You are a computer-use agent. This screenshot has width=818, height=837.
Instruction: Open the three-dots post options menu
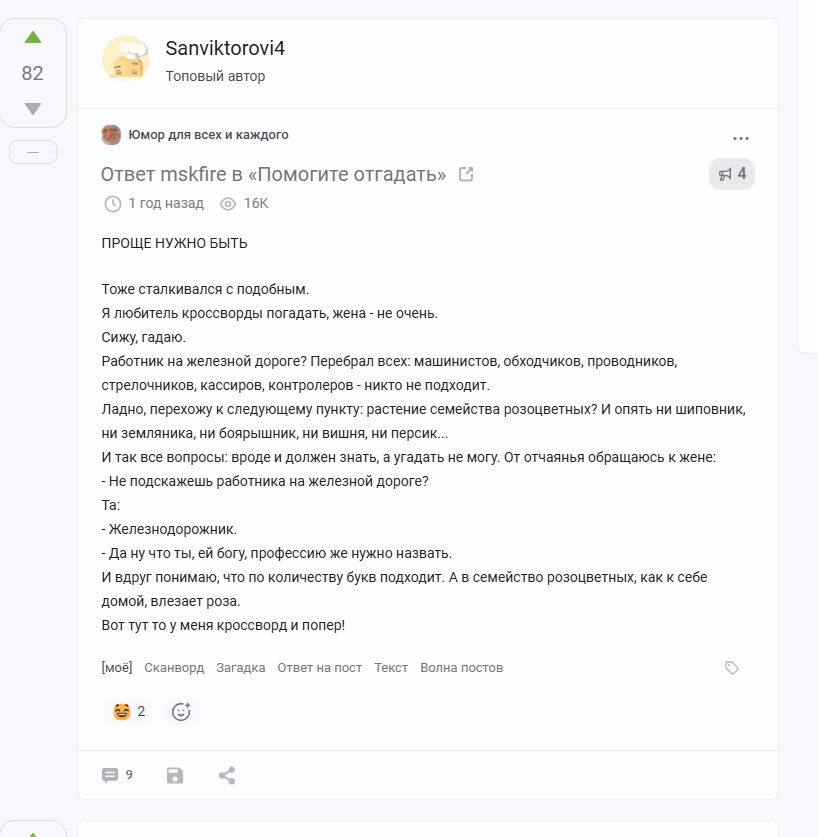(x=741, y=138)
